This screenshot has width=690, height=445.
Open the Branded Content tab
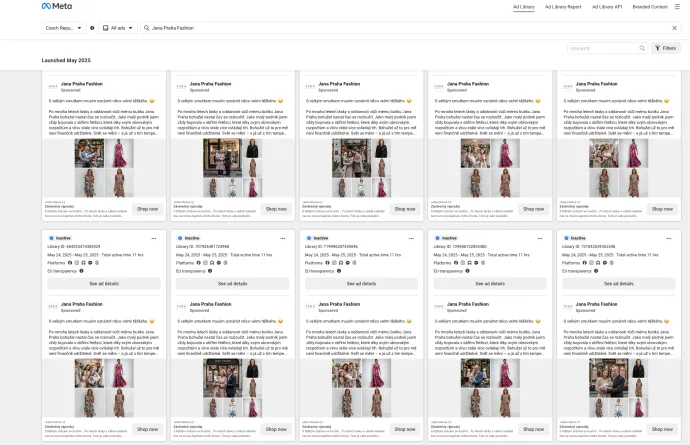(x=650, y=7)
